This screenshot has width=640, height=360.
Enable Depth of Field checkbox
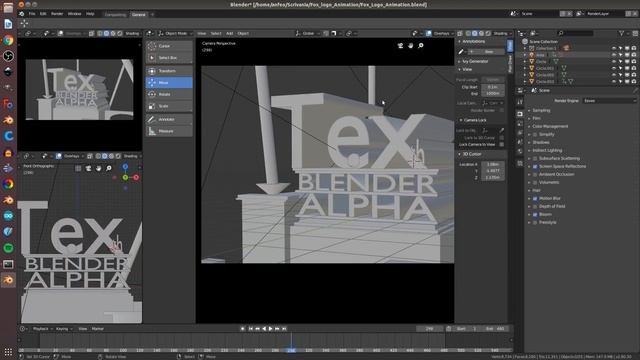click(x=535, y=207)
